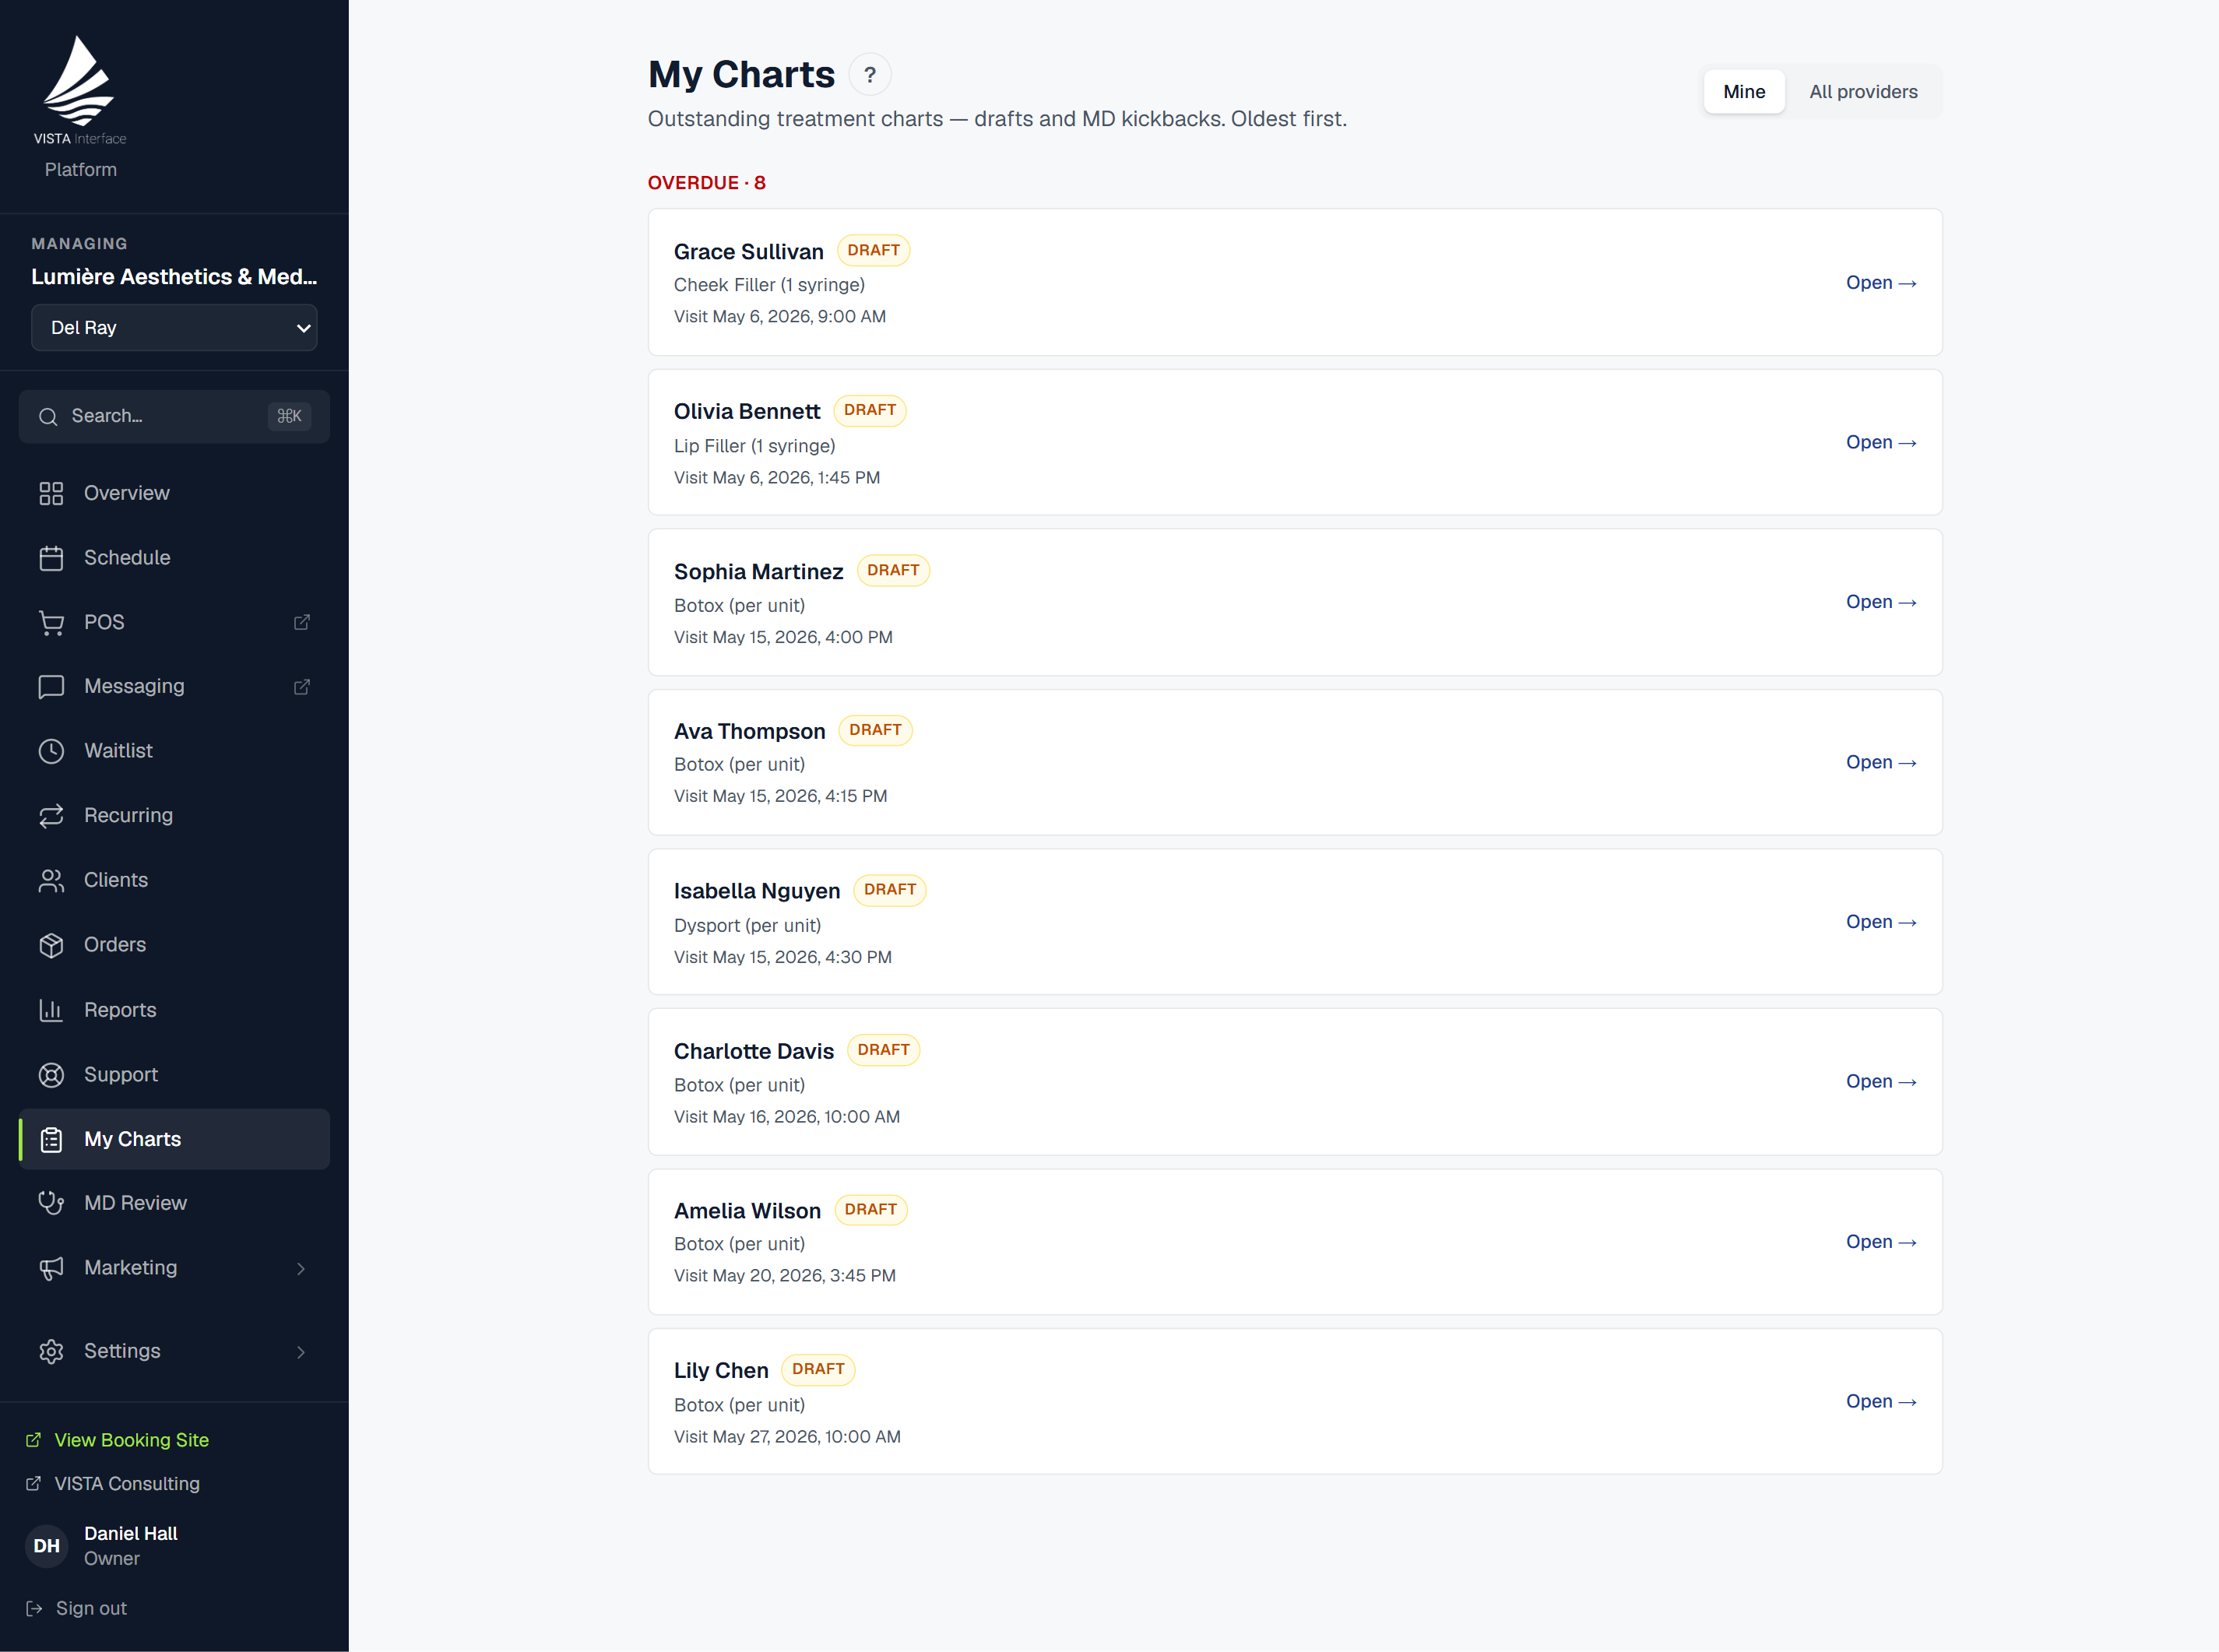Screen dimensions: 2219x1652
Task: Expand the Marketing submenu chevron
Action: [x=301, y=1269]
